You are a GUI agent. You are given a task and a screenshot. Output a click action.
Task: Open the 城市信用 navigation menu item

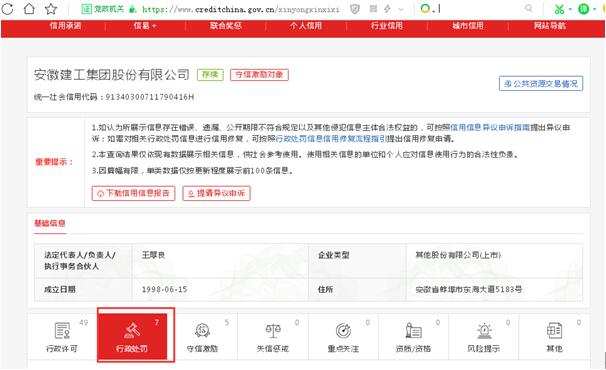468,26
